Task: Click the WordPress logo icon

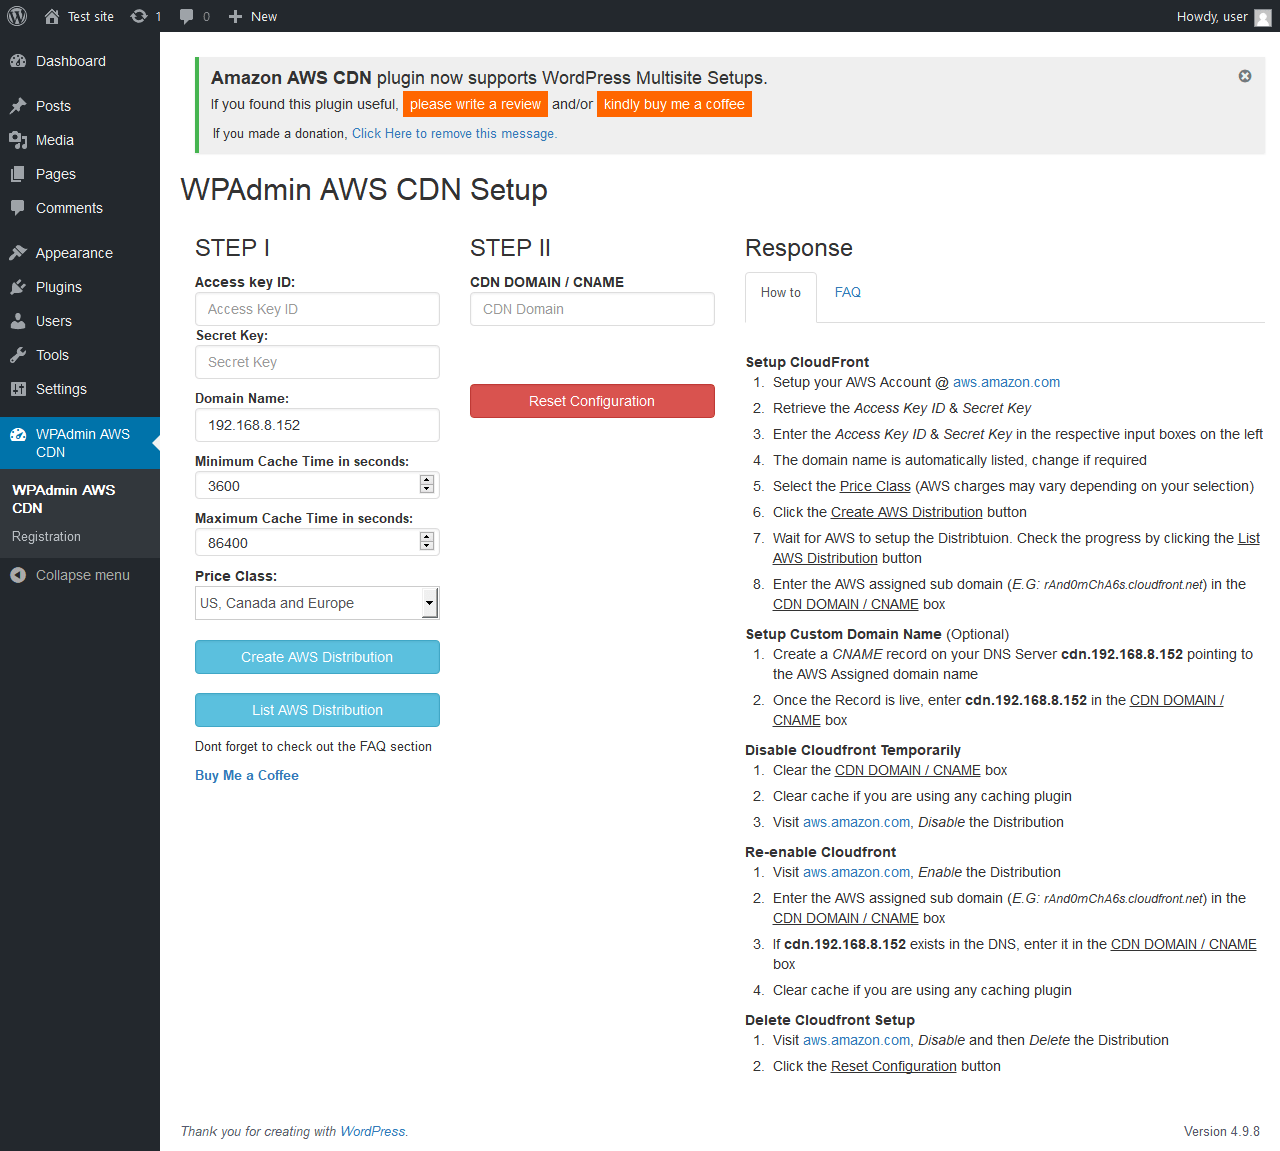Action: click(17, 16)
